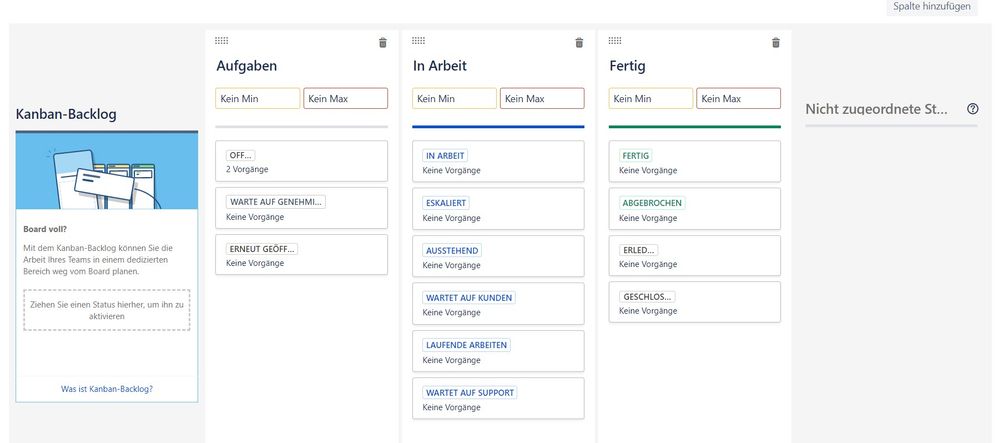Open the Was ist Kanban-Backlog? link
The width and height of the screenshot is (999, 443).
pyautogui.click(x=107, y=389)
